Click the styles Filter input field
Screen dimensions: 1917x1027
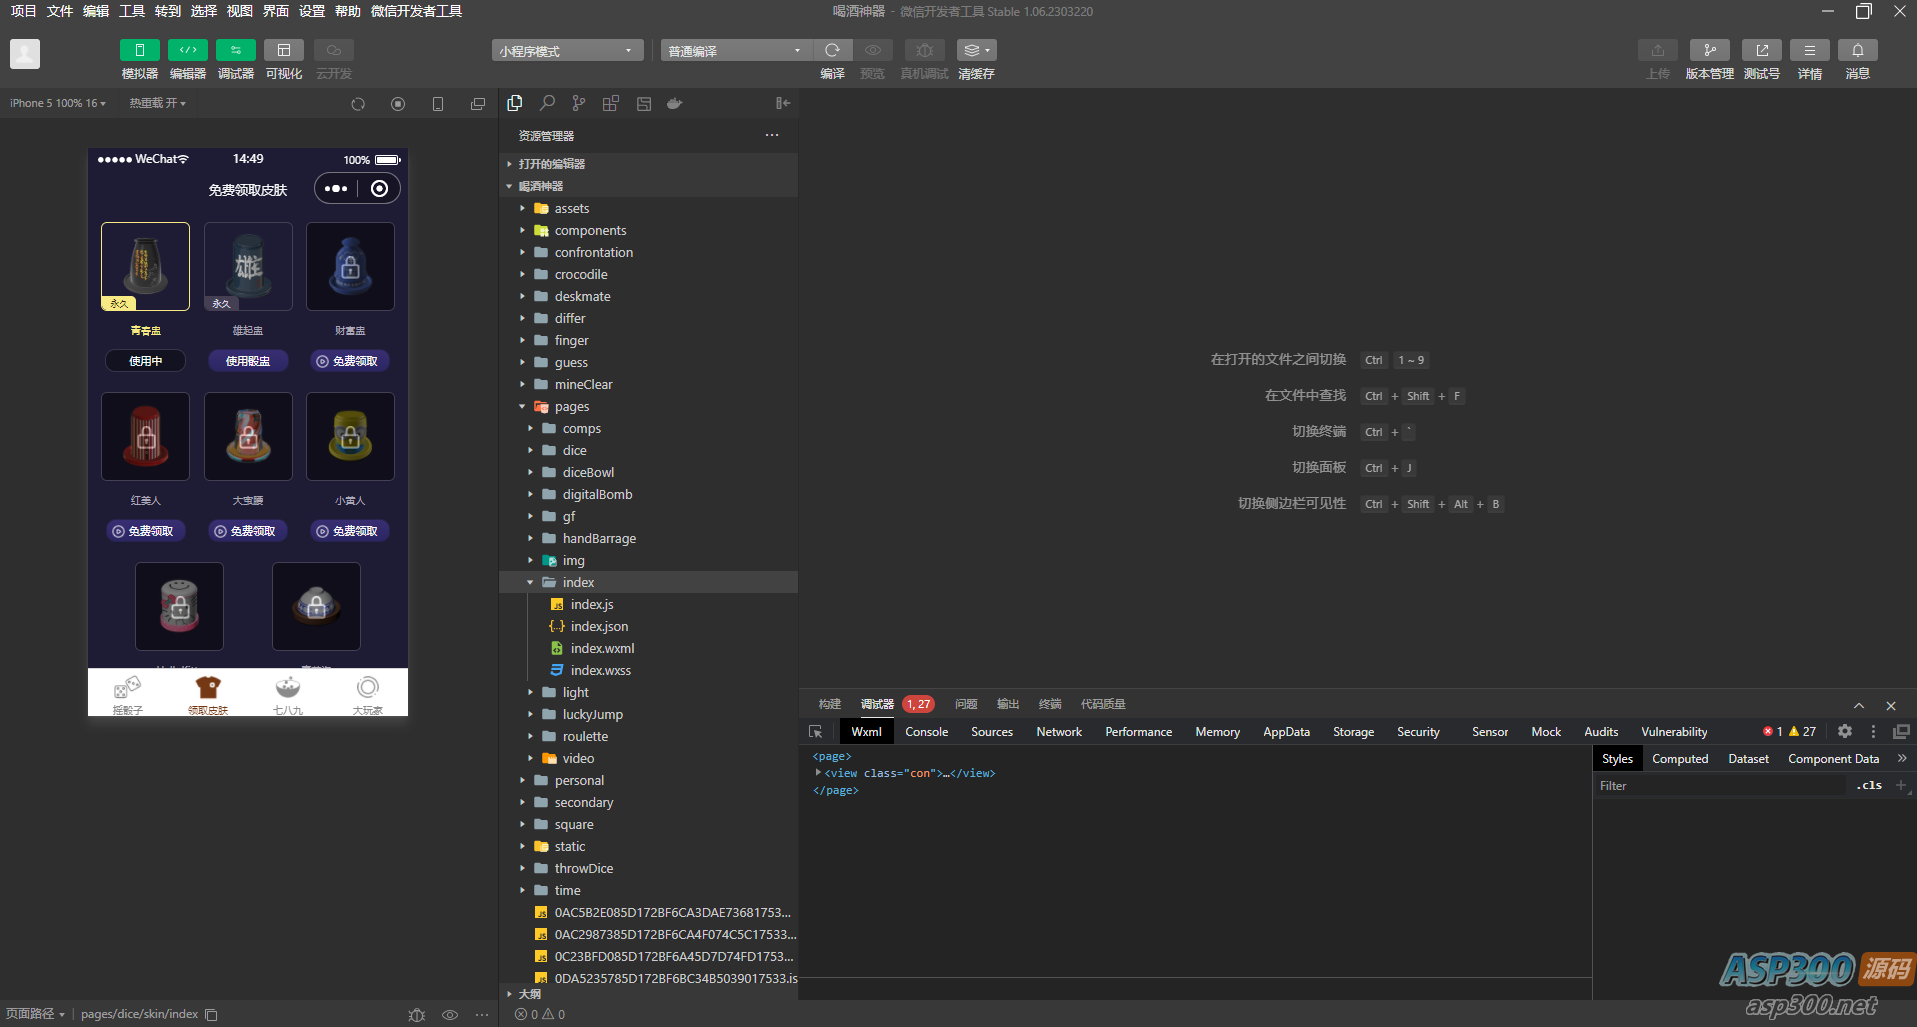(x=1720, y=786)
